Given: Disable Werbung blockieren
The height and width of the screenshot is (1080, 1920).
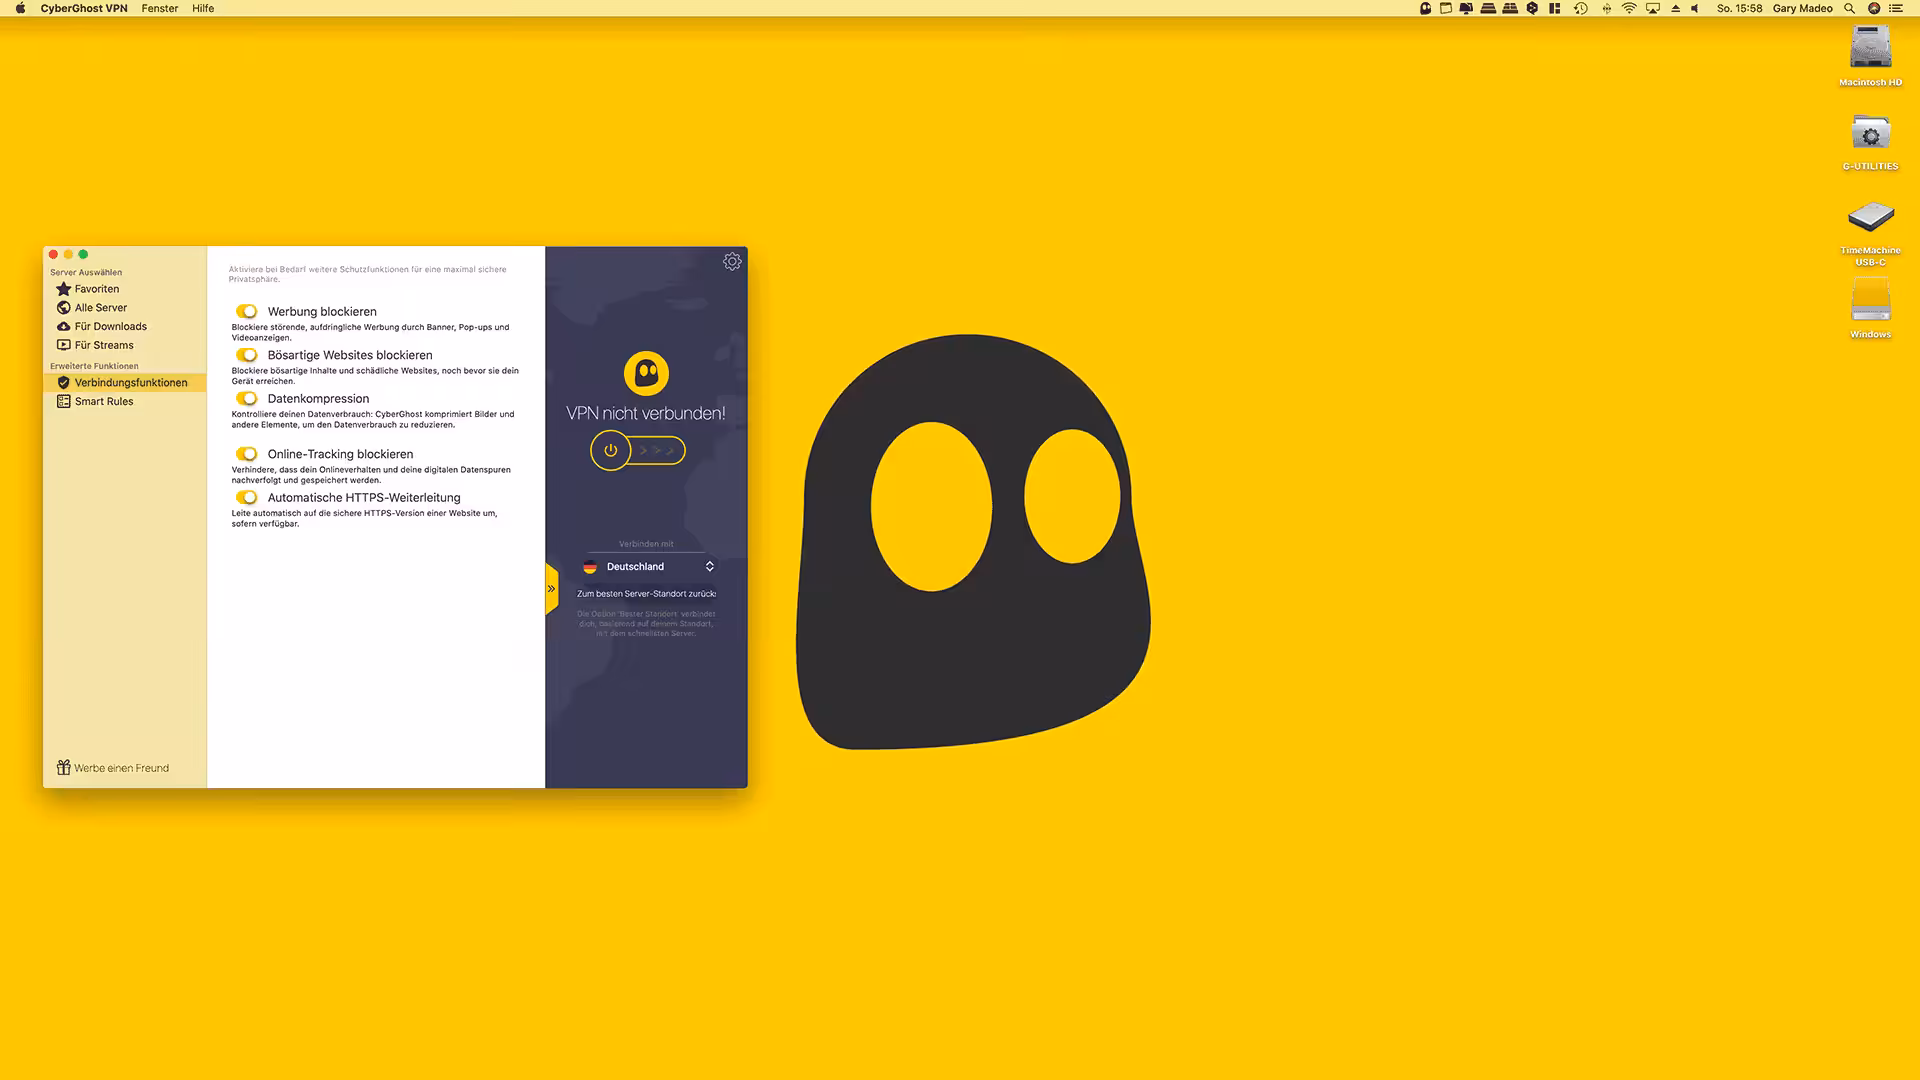Looking at the screenshot, I should (x=247, y=311).
